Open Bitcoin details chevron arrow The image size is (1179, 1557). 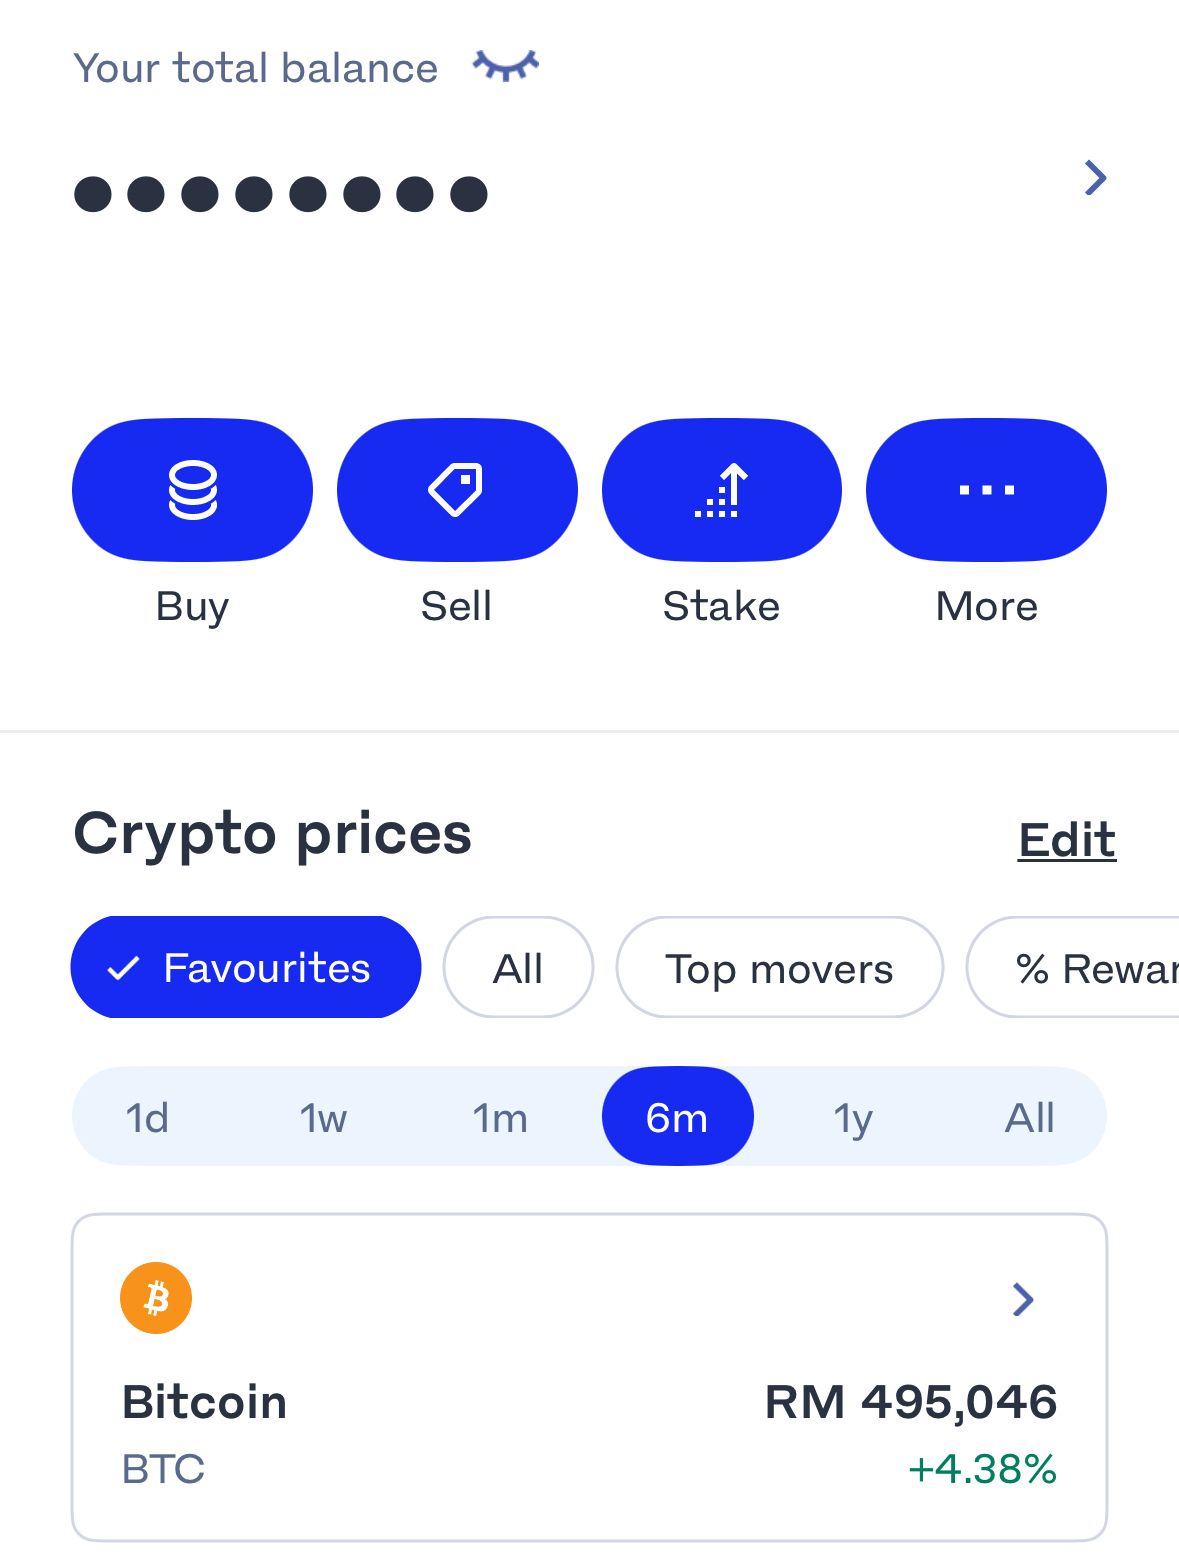(1022, 1299)
